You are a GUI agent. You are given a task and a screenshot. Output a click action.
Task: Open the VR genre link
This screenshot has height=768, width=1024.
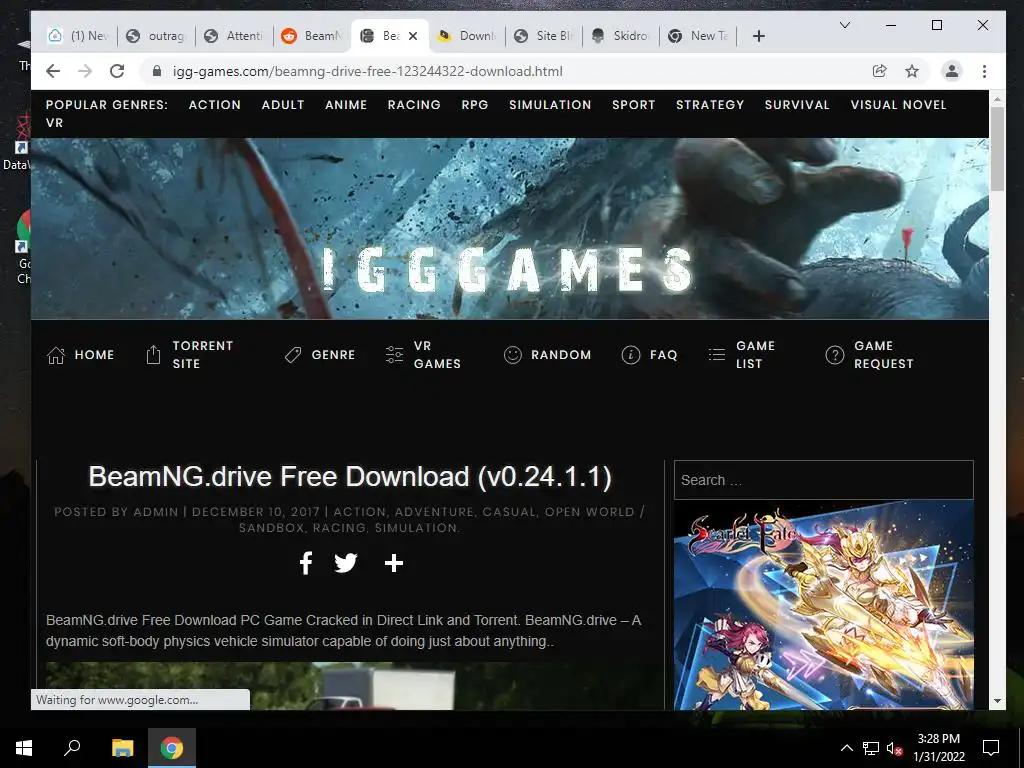pos(54,123)
